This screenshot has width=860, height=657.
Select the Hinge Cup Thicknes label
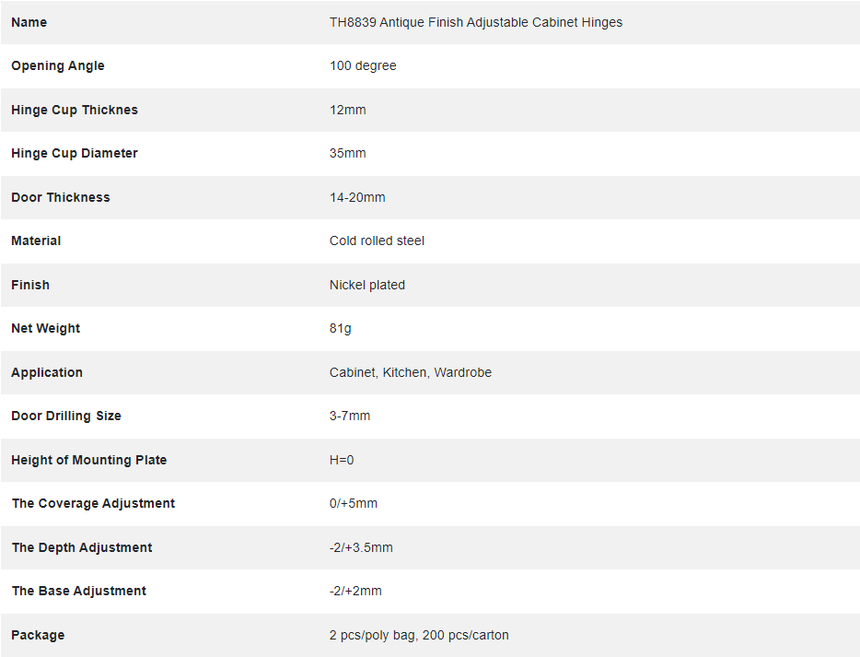[75, 110]
